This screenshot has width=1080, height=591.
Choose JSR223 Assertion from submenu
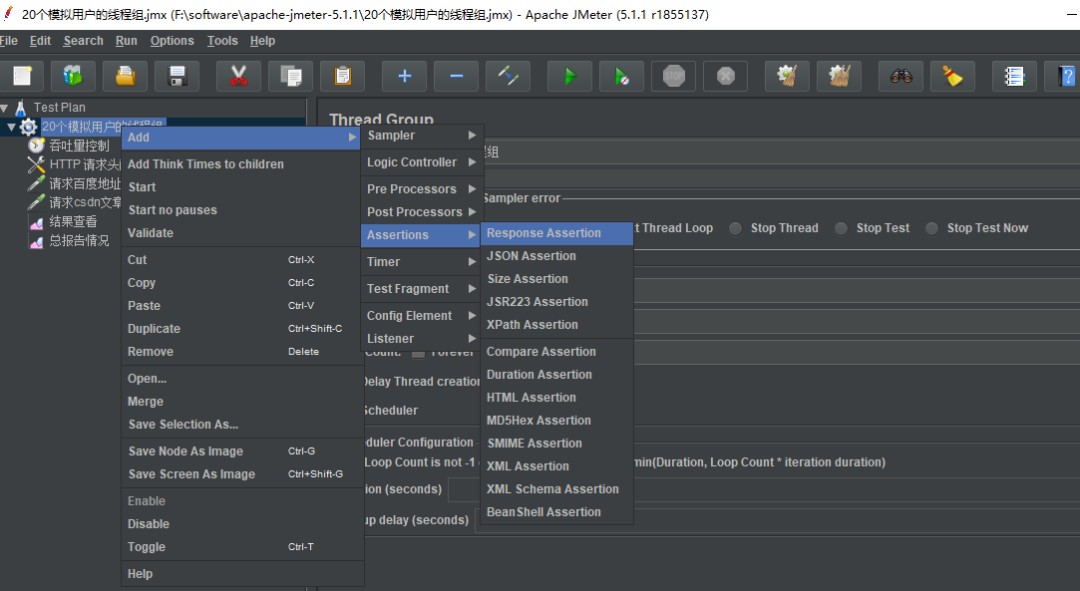click(557, 302)
